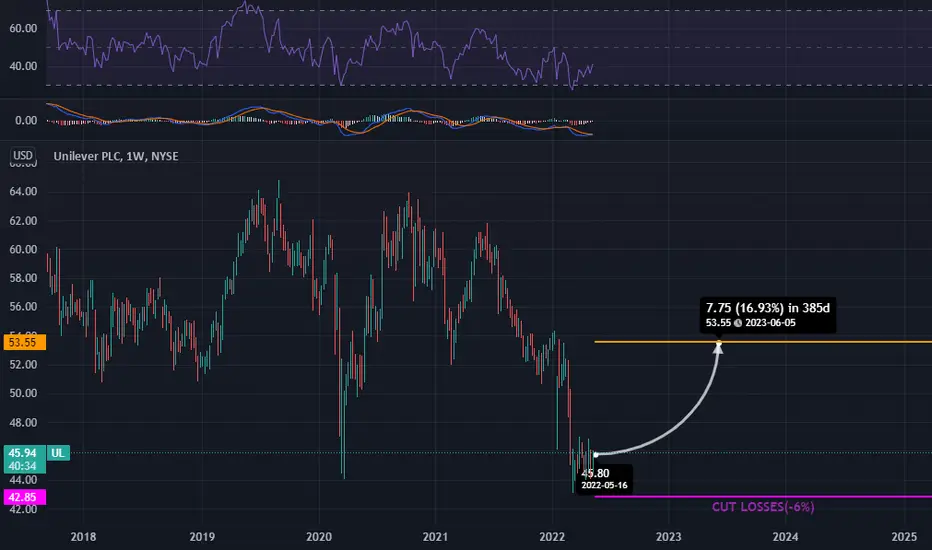Click the 45.94 current price label
The width and height of the screenshot is (932, 550).
tap(24, 453)
